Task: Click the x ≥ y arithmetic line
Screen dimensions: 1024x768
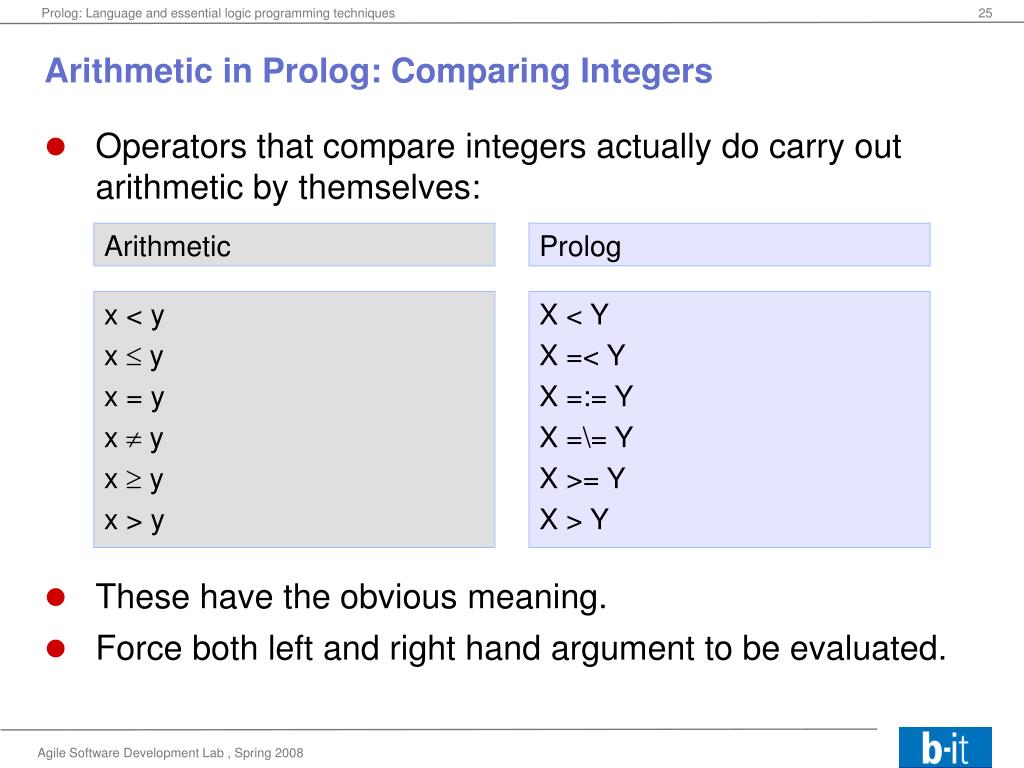Action: (134, 480)
